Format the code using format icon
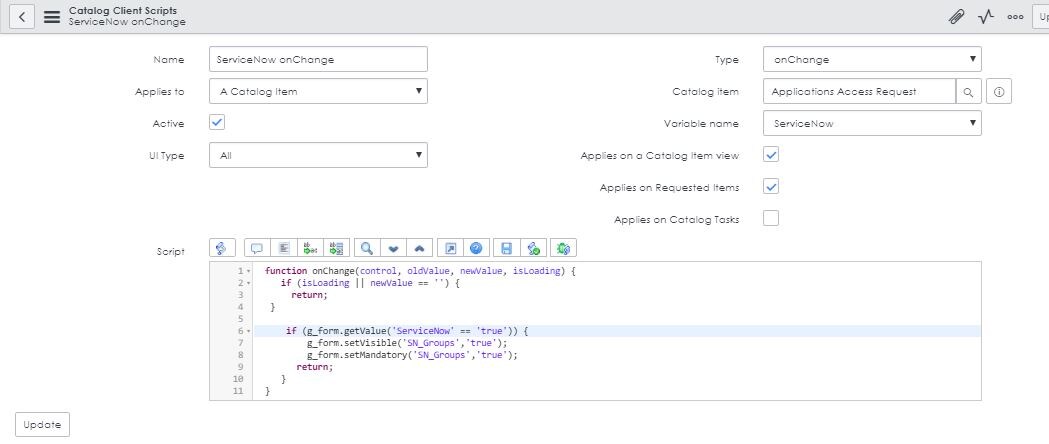This screenshot has height=444, width=1049. pyautogui.click(x=284, y=248)
